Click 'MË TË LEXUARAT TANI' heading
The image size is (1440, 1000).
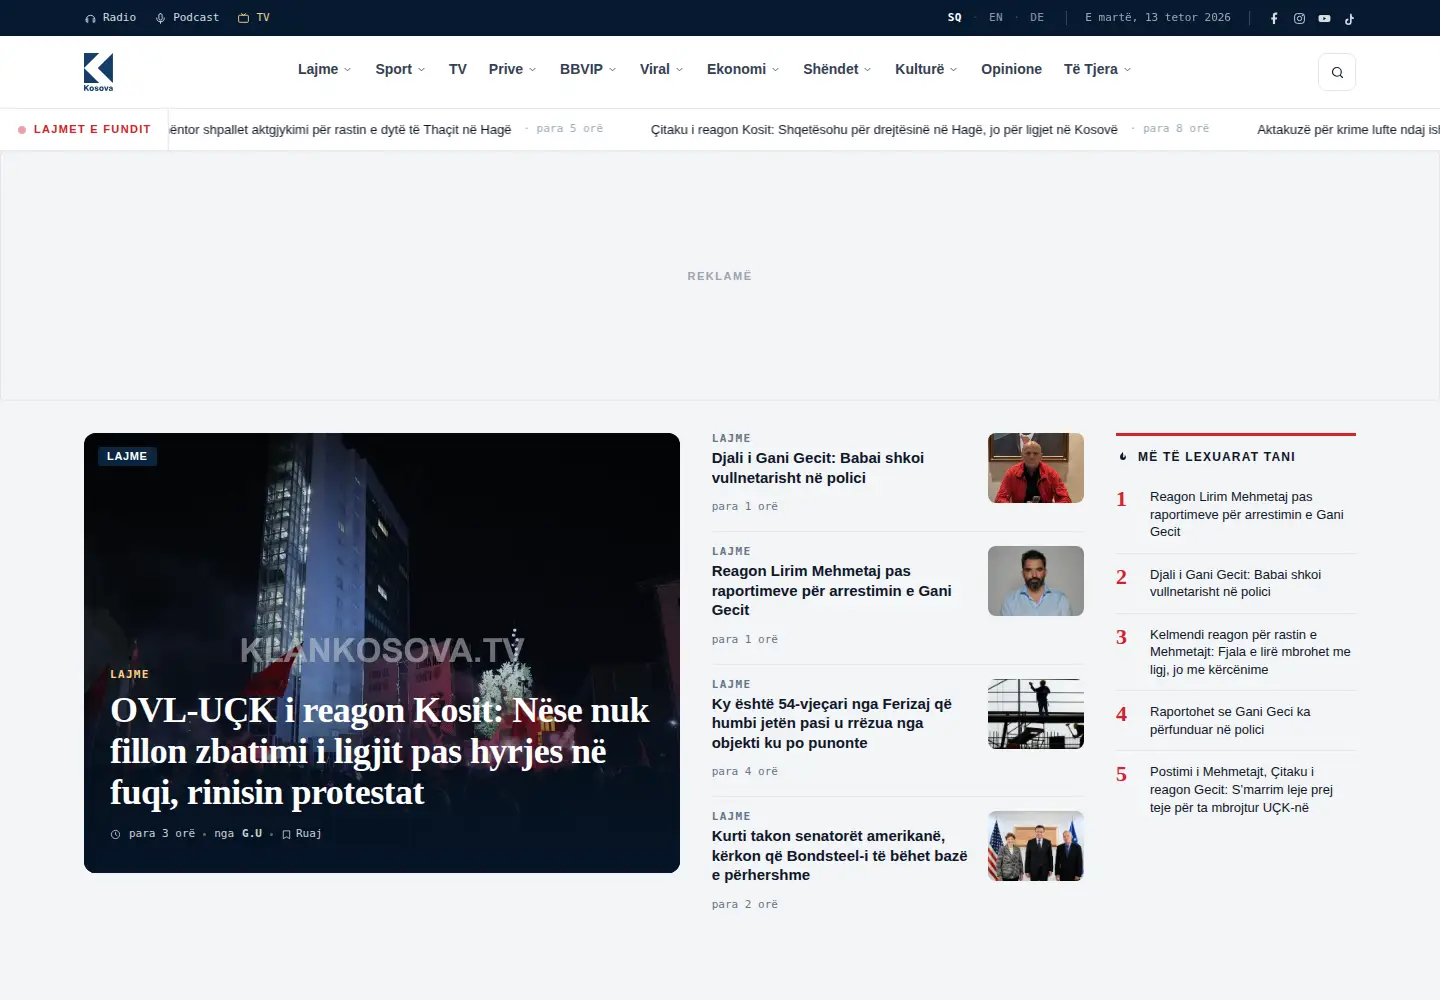[x=1216, y=456]
